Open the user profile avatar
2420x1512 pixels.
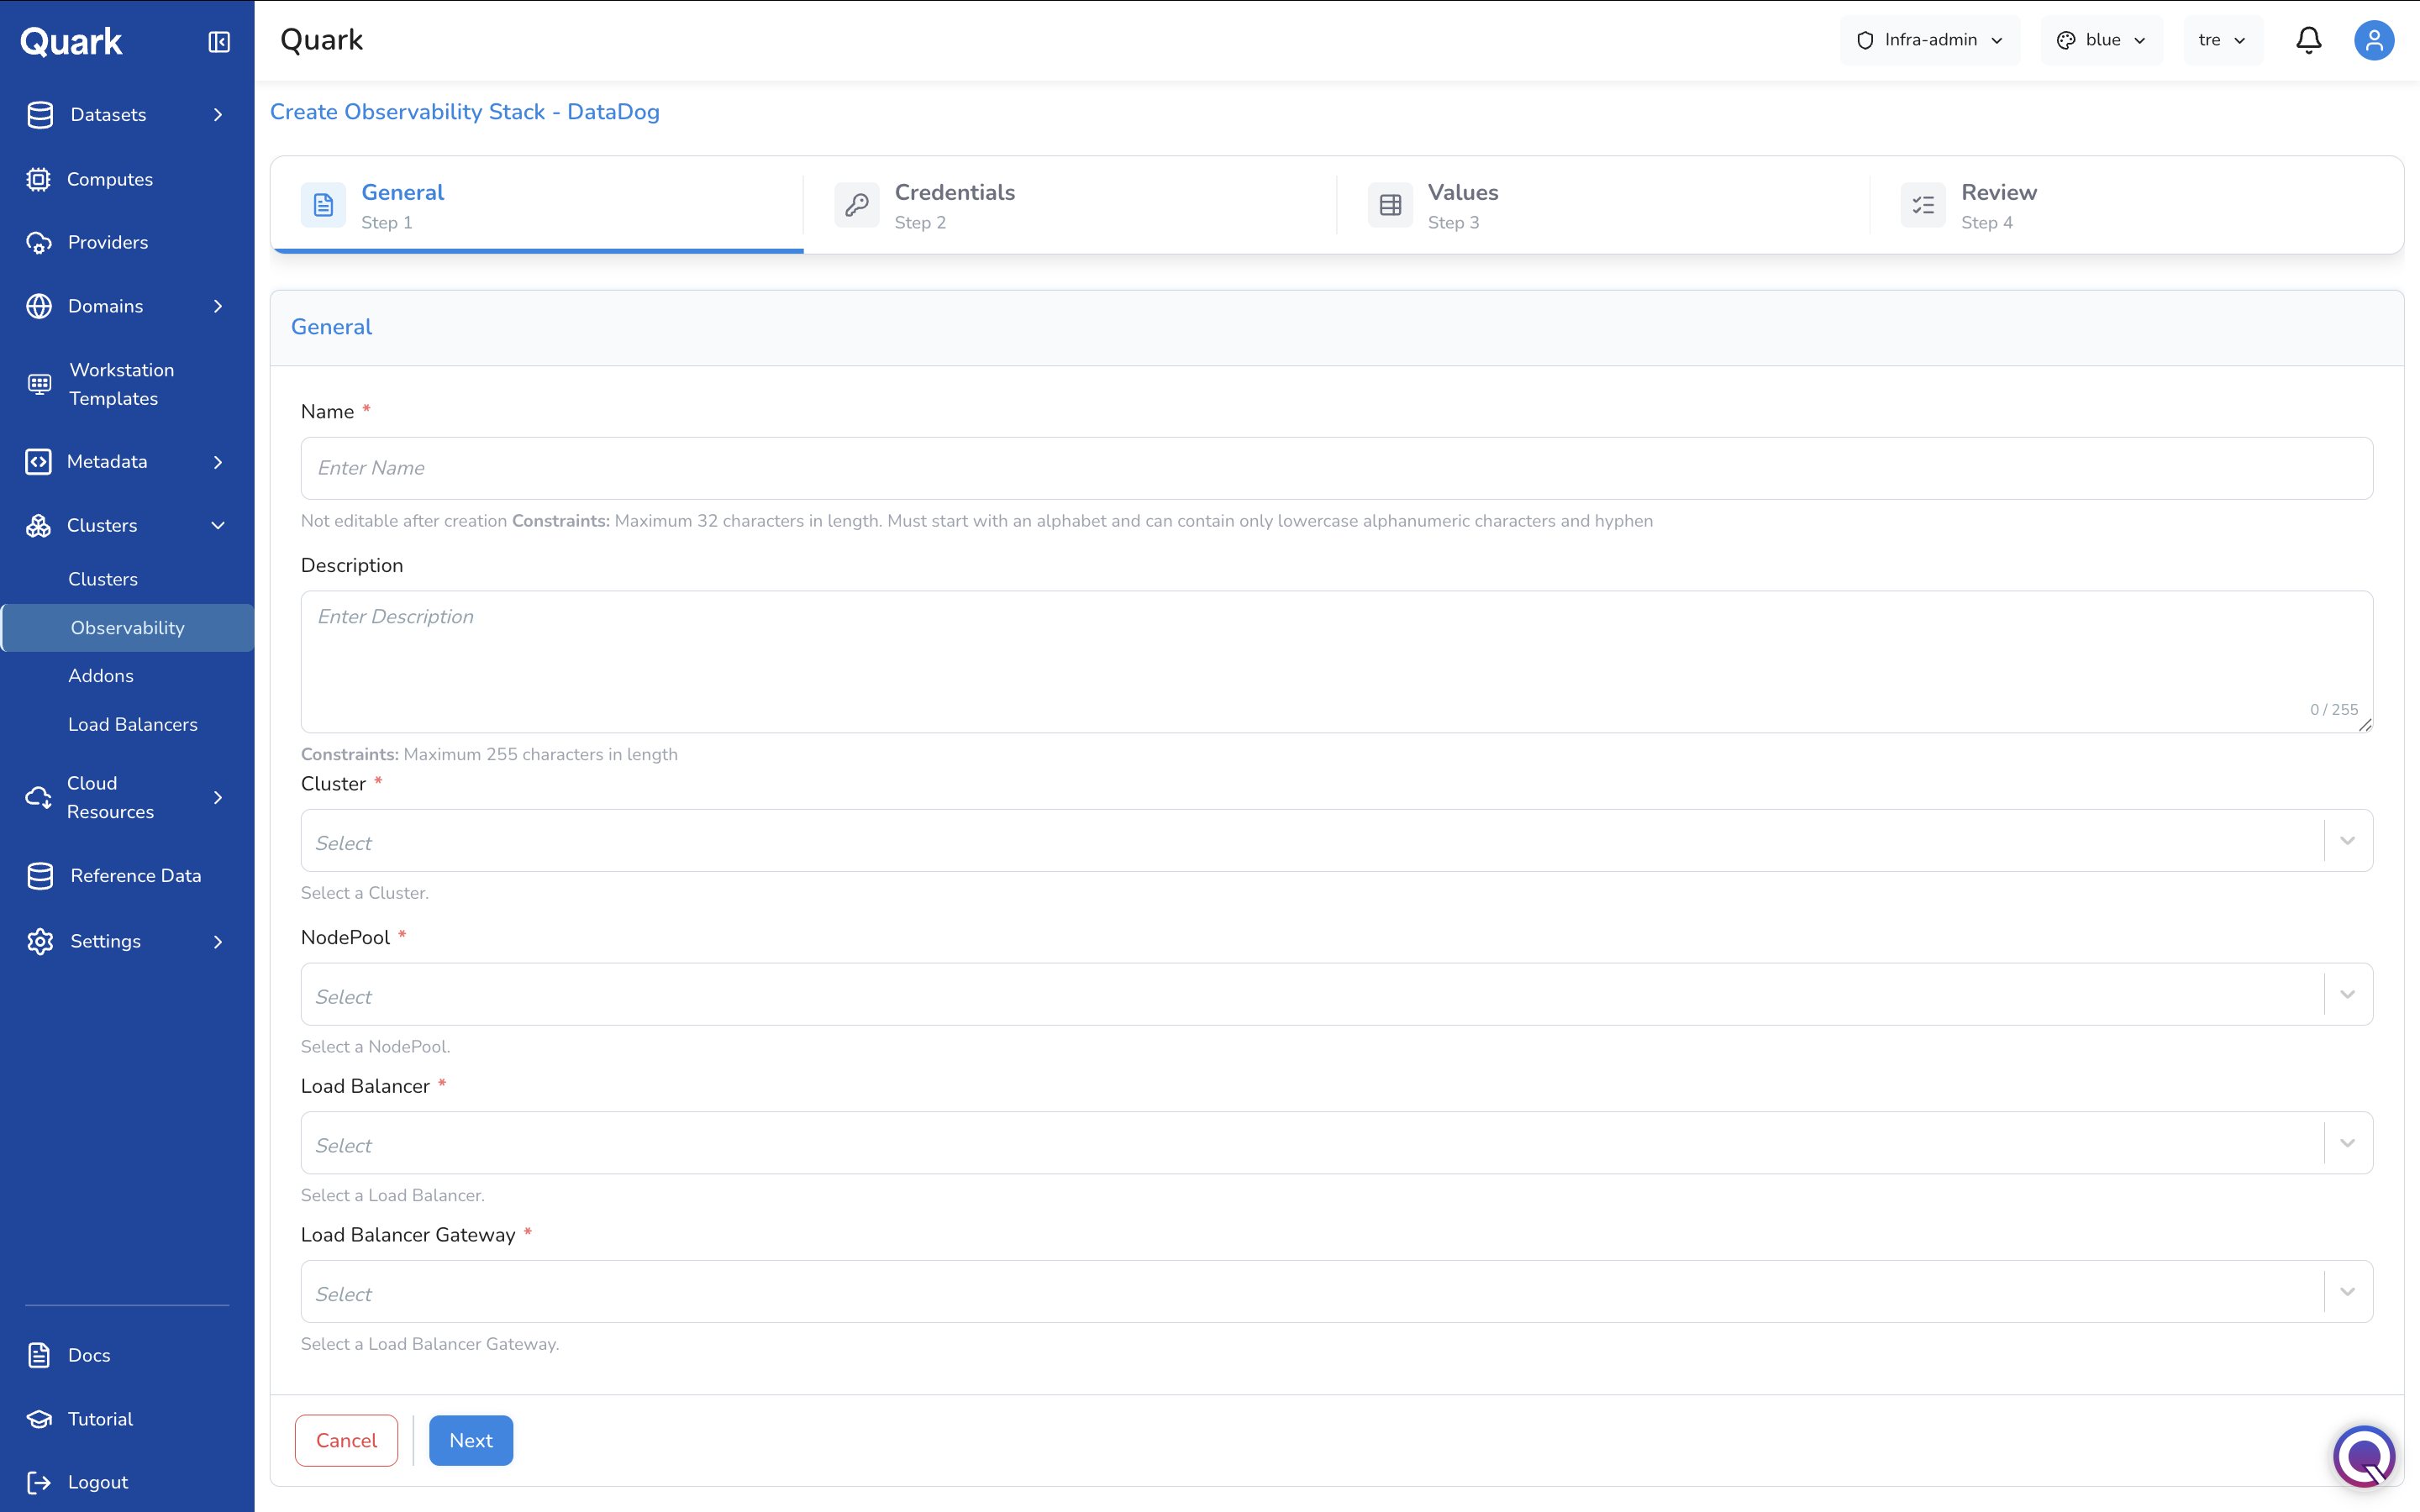coord(2373,40)
